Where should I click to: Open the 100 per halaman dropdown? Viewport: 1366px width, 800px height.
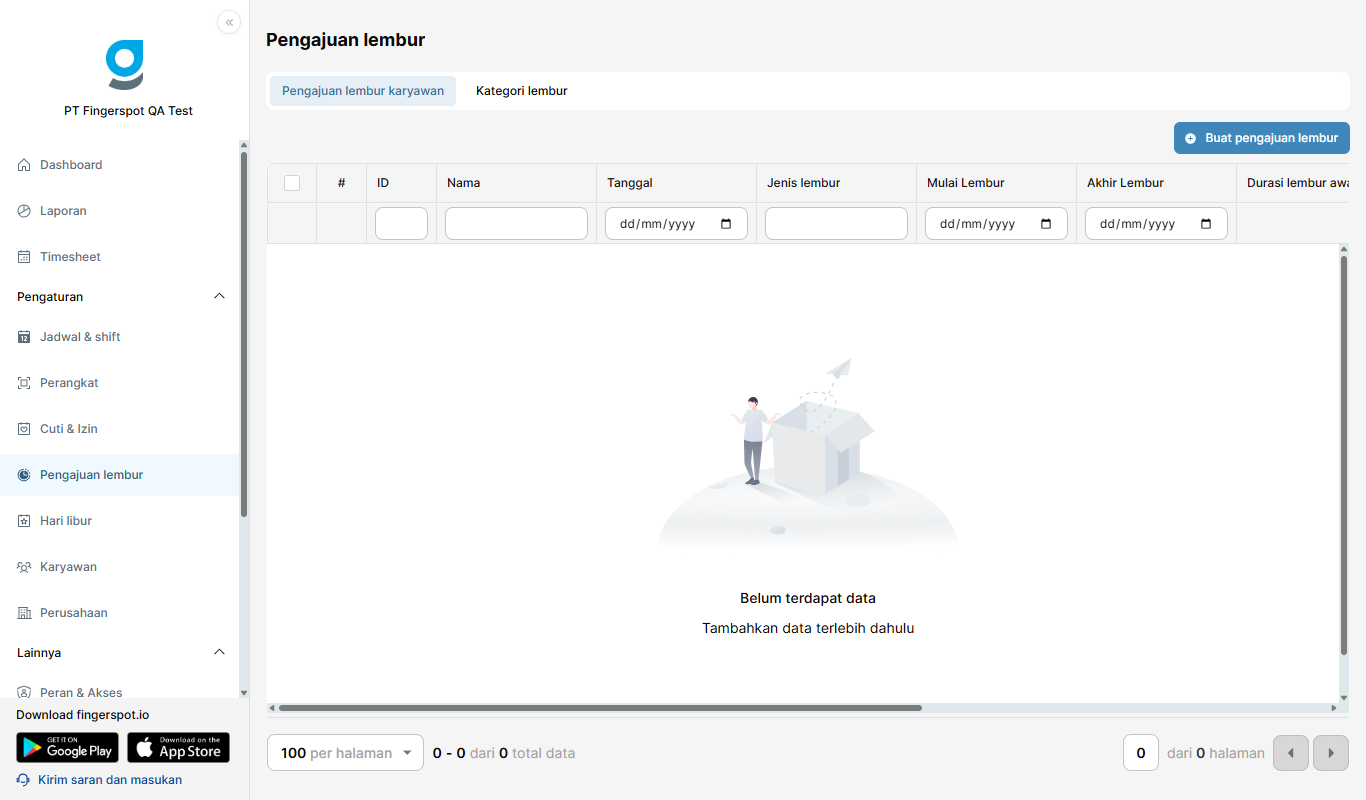(346, 753)
